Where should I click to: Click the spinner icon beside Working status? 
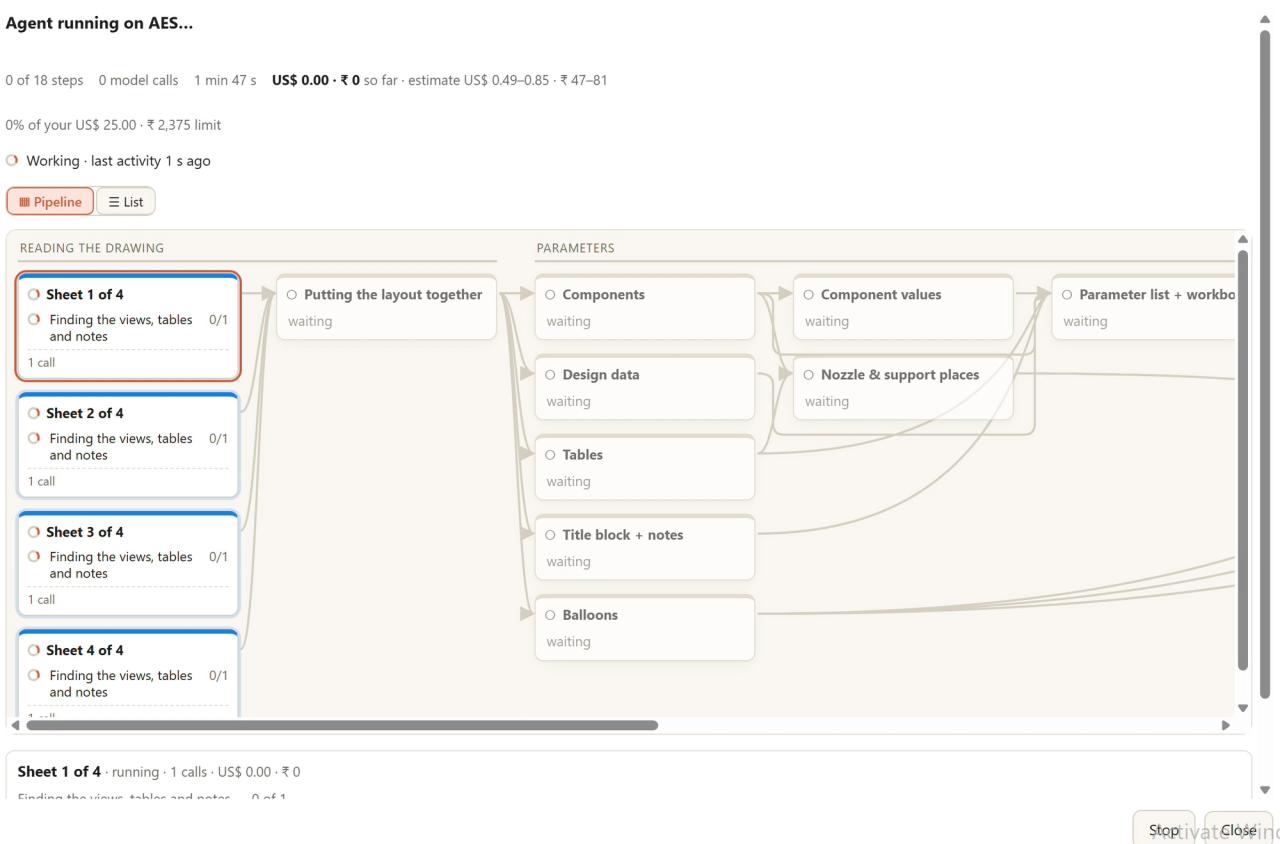click(12, 160)
